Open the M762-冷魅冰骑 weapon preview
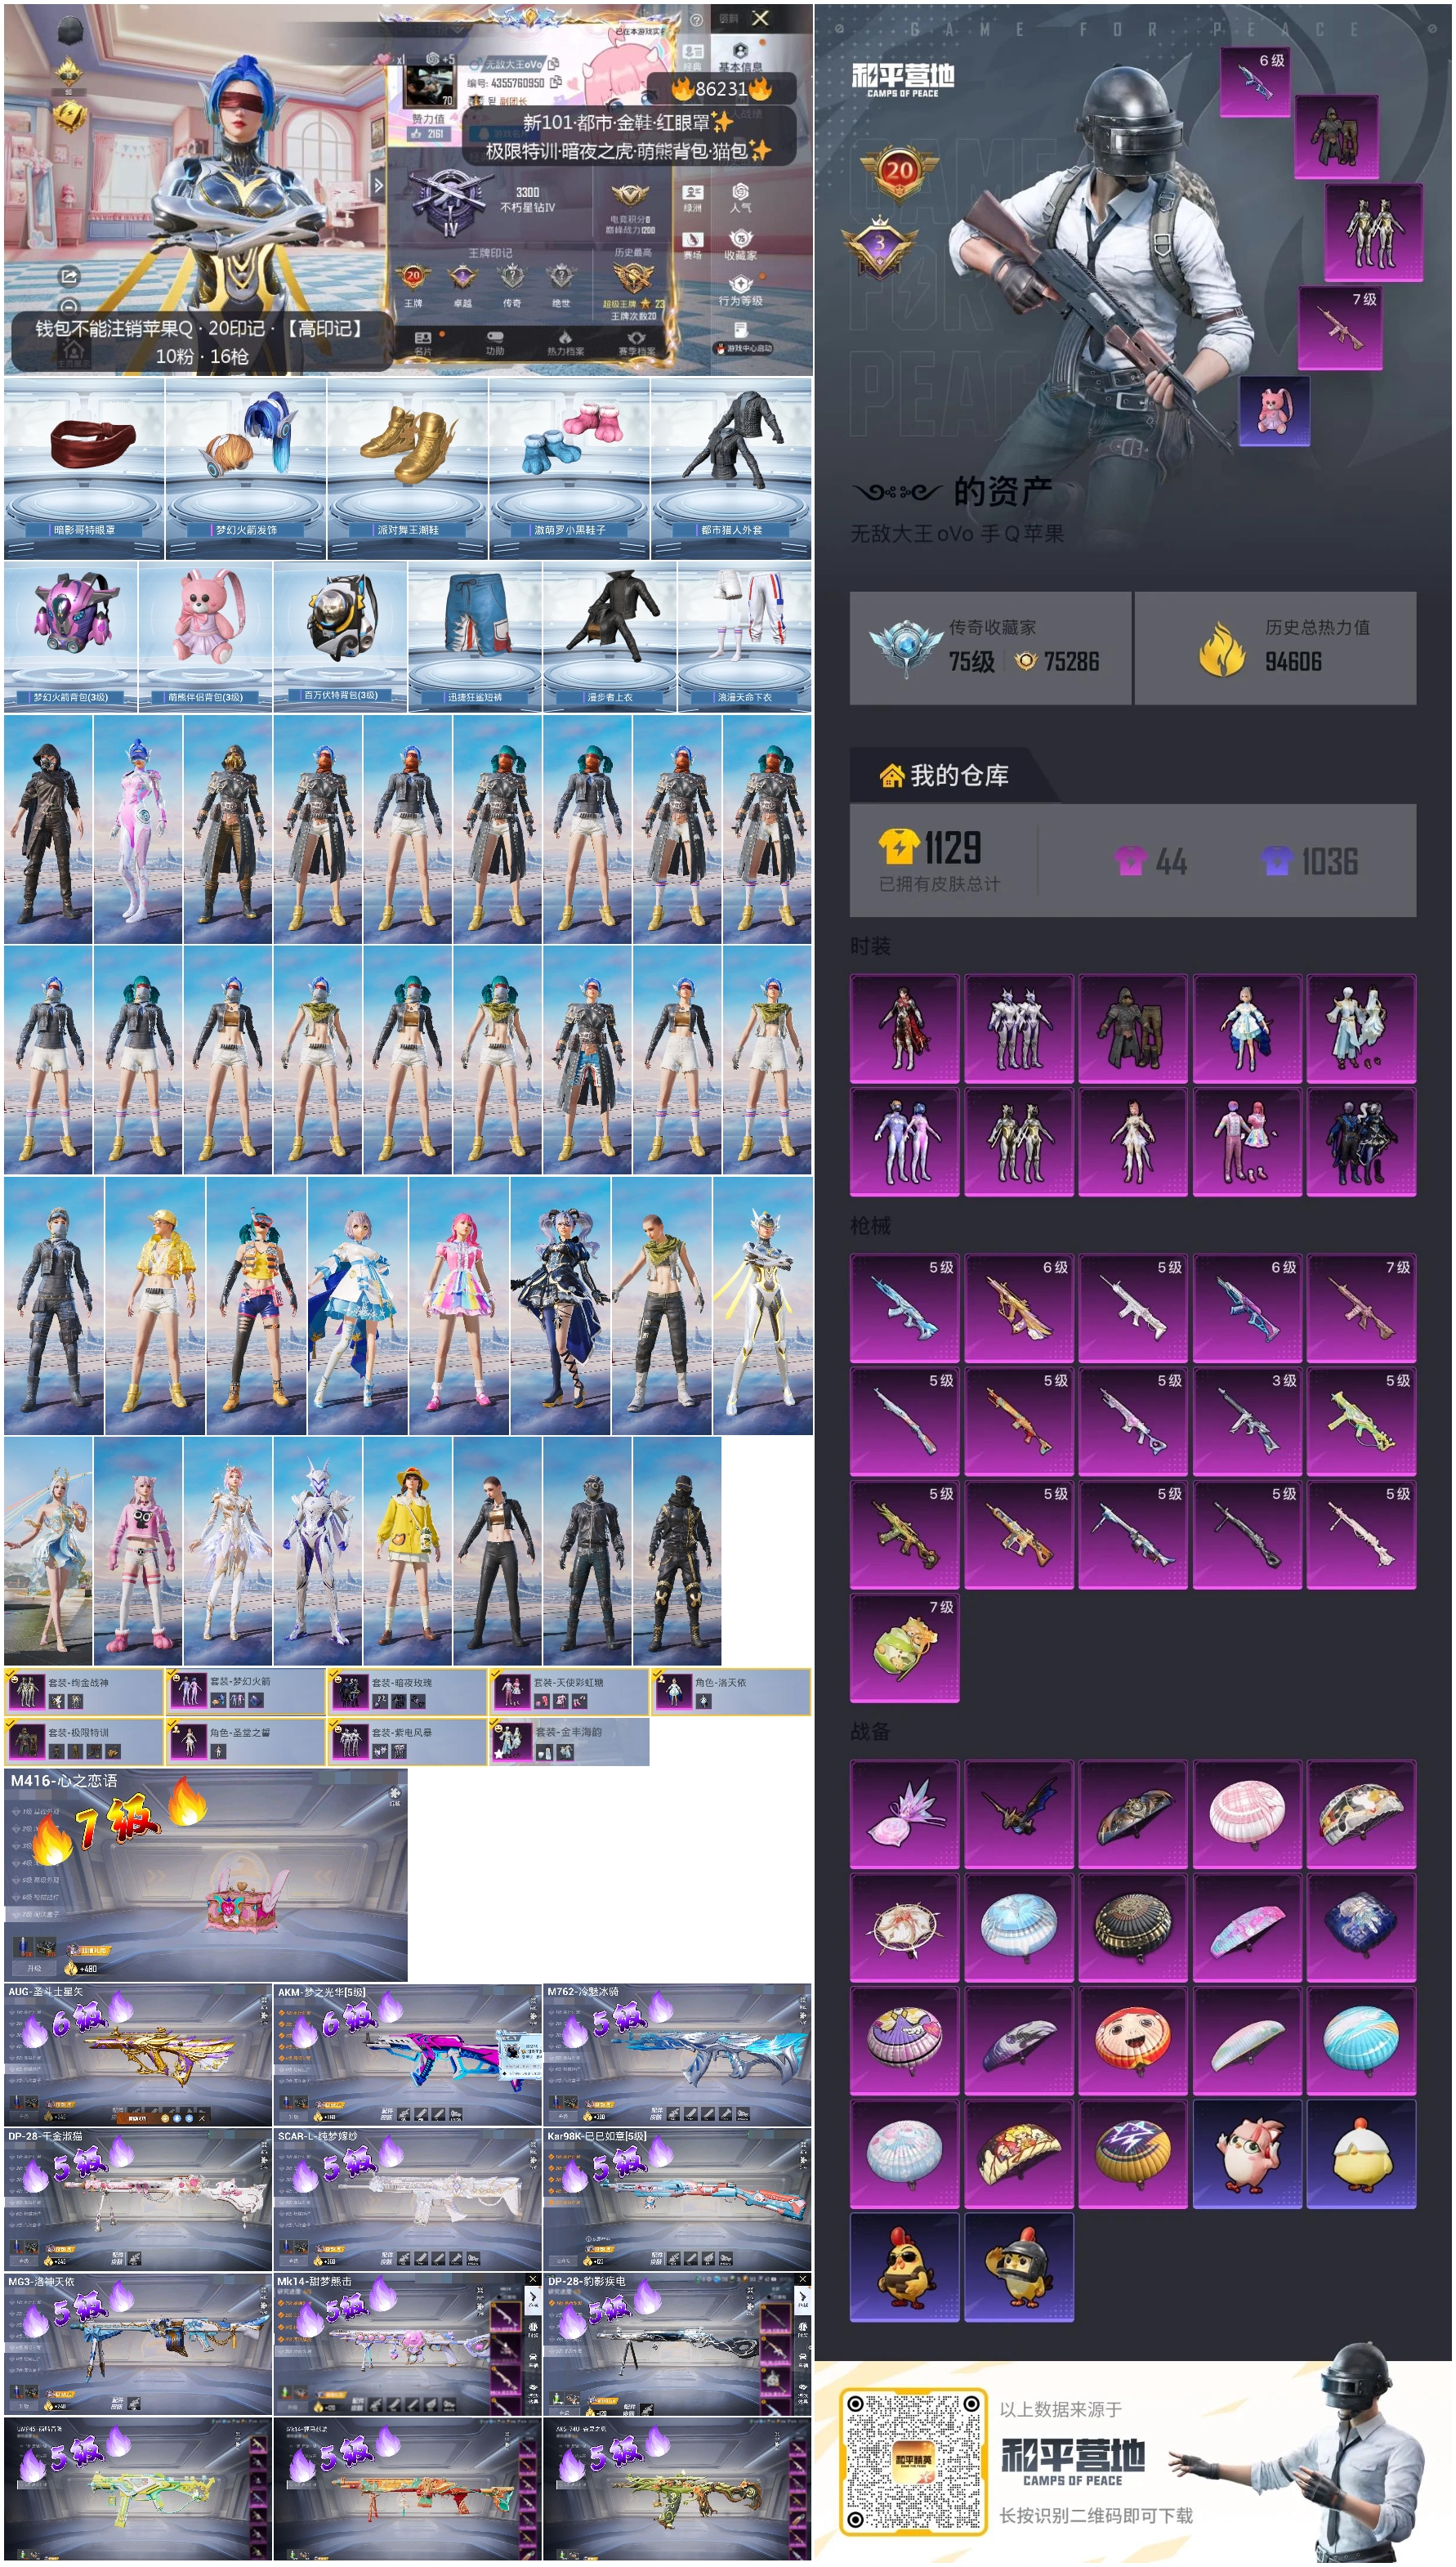The width and height of the screenshot is (1456, 2567). [x=677, y=2055]
